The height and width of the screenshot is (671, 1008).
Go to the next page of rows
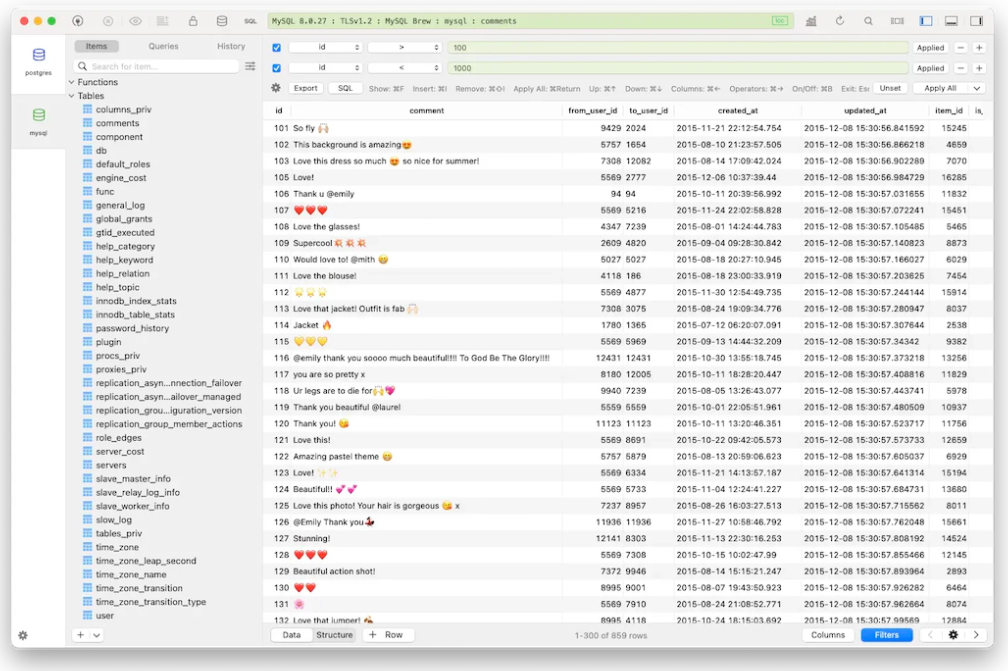(x=976, y=635)
